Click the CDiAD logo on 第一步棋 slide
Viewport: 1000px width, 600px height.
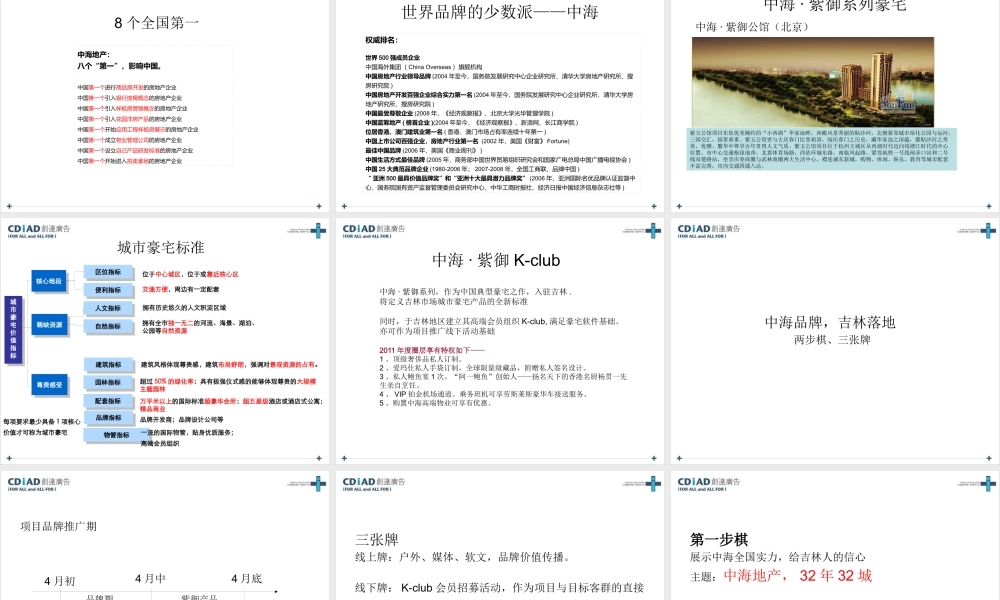(x=709, y=483)
